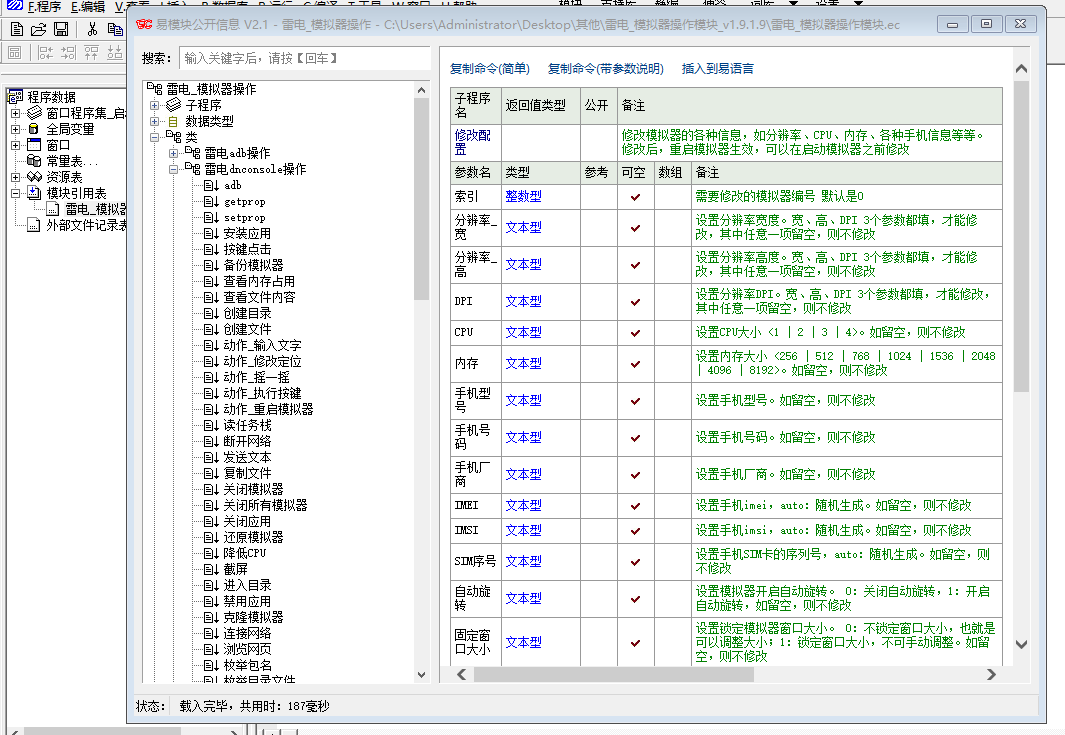Image resolution: width=1065 pixels, height=735 pixels.
Task: Click 文本型 link in the 内存 row
Action: [524, 363]
